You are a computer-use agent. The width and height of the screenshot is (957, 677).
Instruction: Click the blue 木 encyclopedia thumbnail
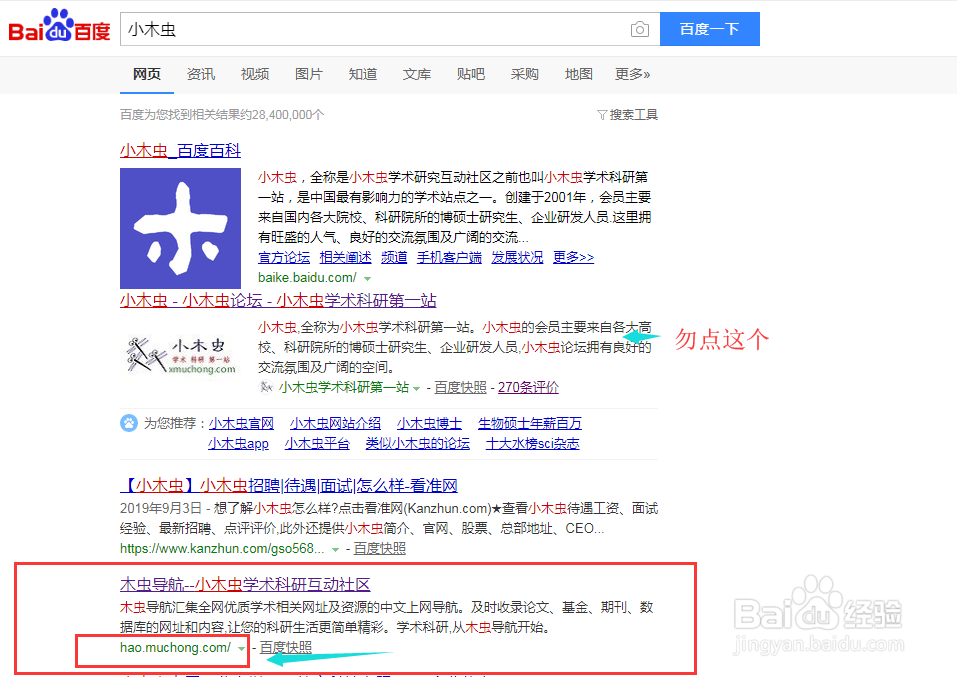[181, 228]
